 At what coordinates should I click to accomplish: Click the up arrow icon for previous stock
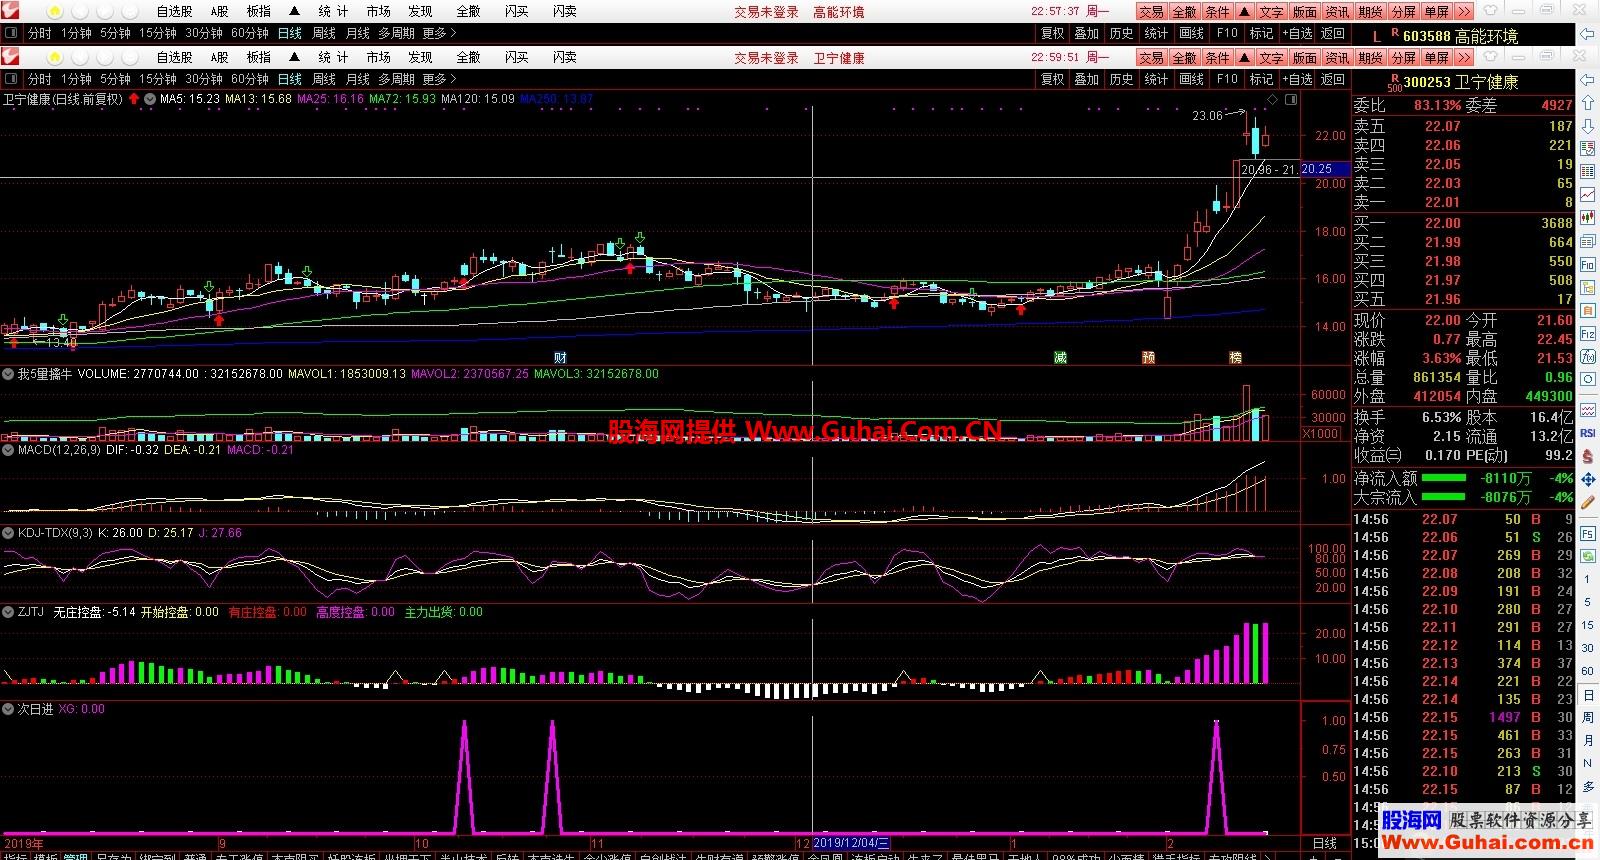click(x=1586, y=103)
